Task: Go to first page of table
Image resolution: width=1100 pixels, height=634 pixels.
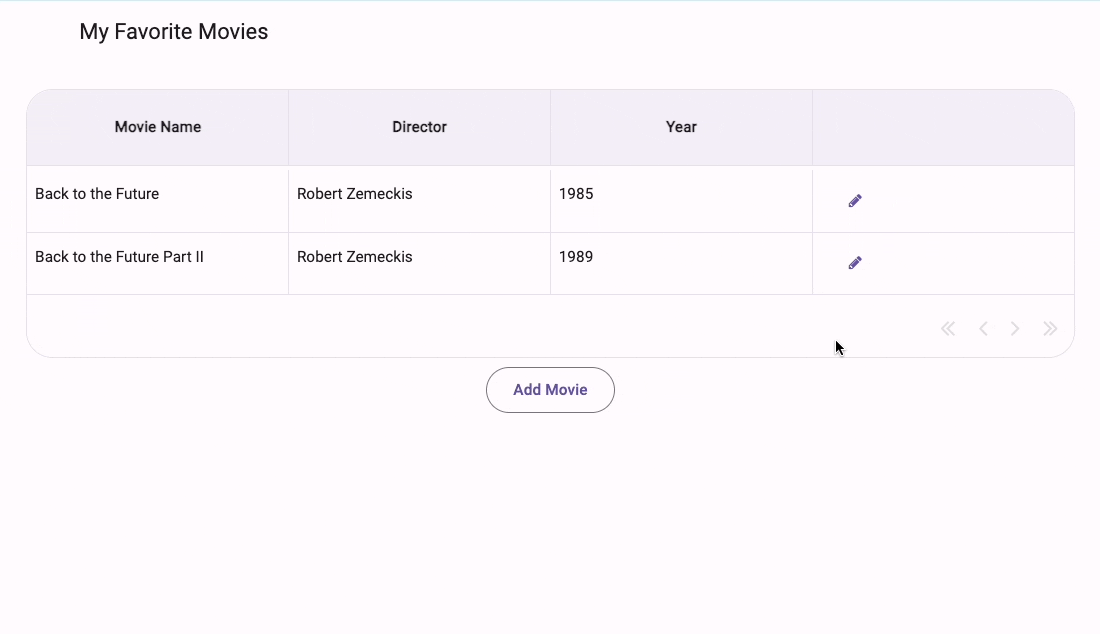Action: [948, 328]
